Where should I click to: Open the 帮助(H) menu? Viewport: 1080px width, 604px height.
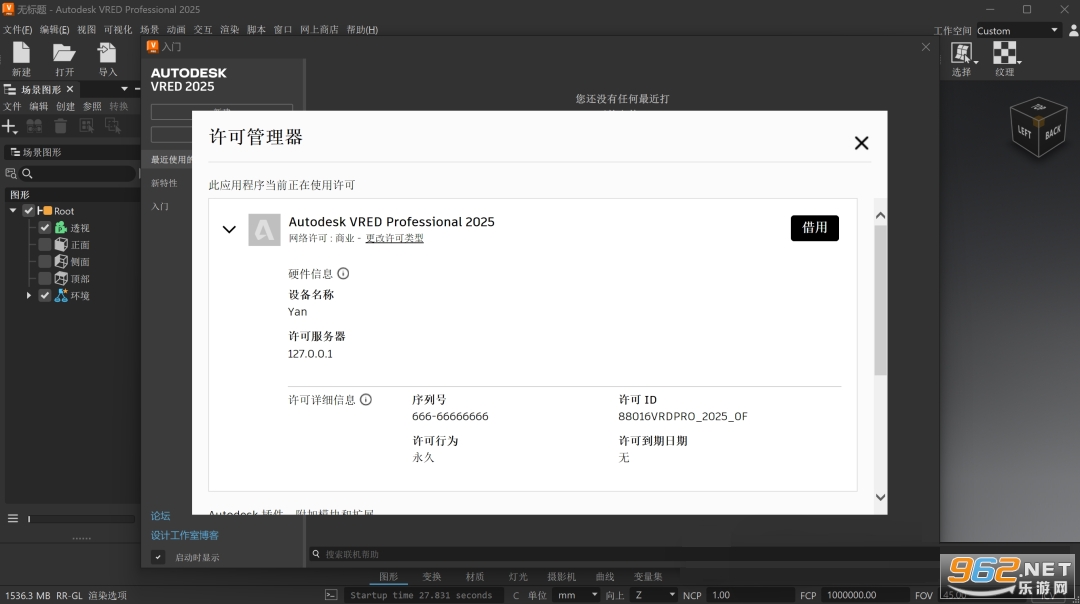pos(362,30)
